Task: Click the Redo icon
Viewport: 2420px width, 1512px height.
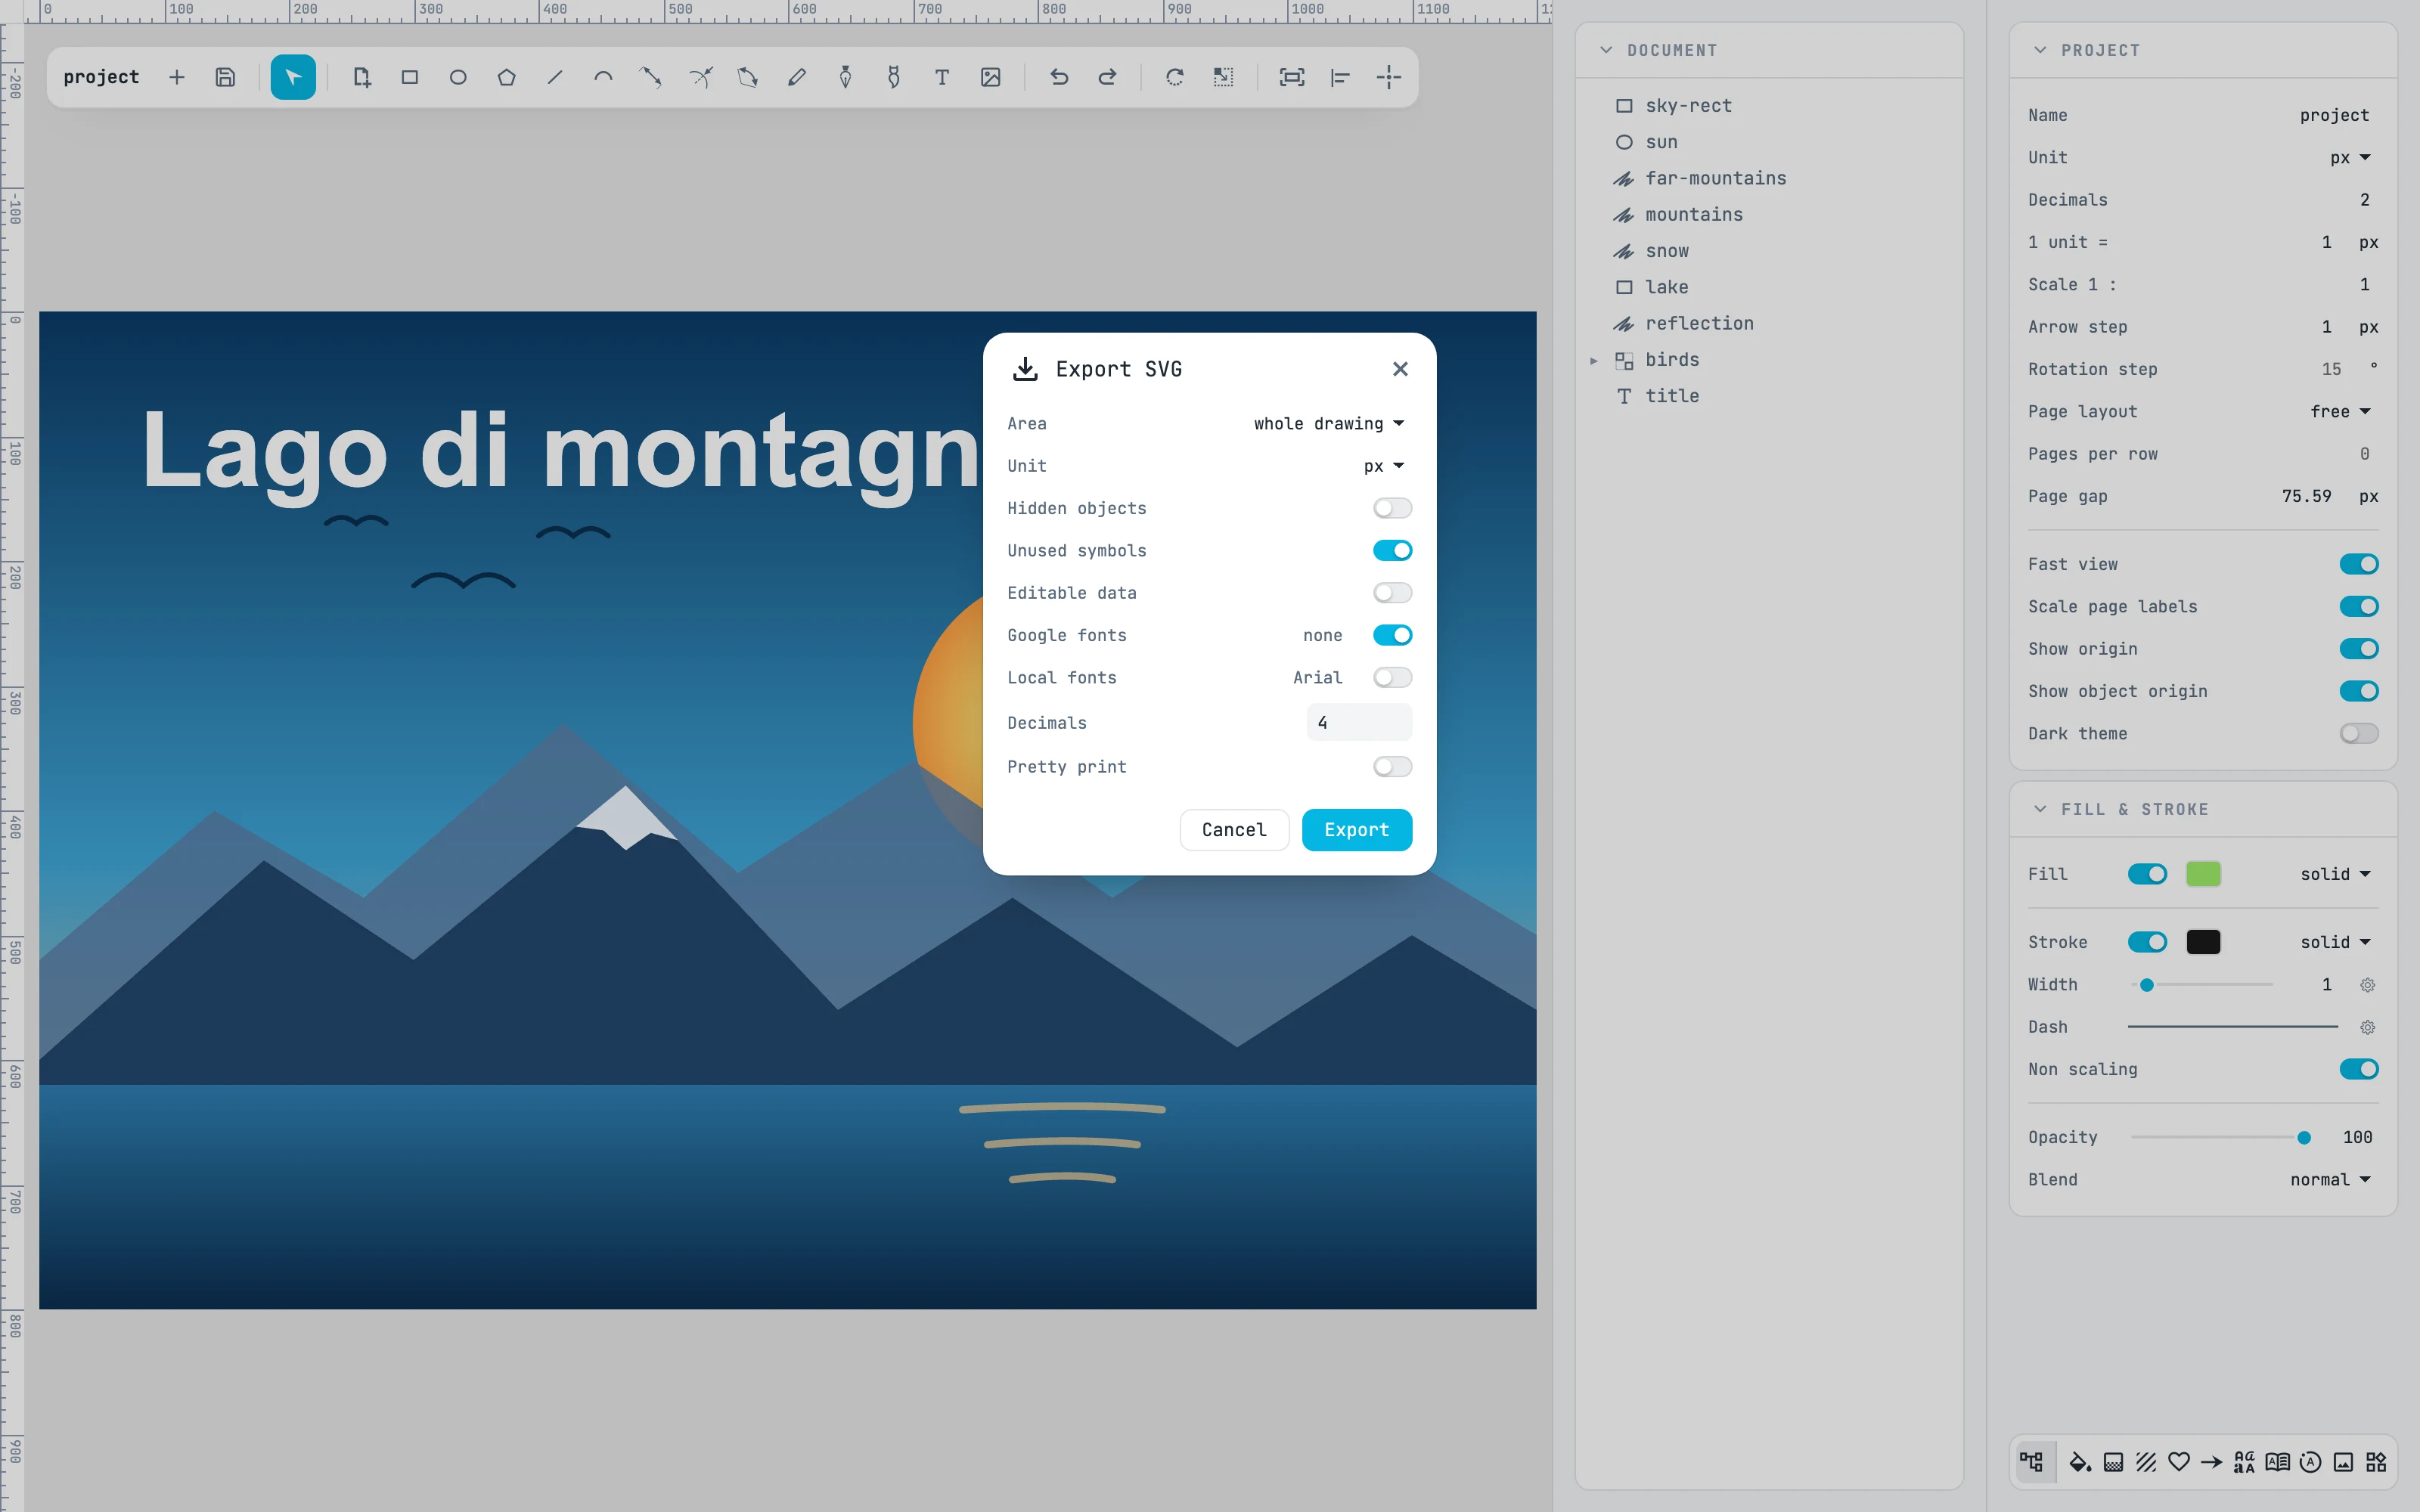Action: (1107, 77)
